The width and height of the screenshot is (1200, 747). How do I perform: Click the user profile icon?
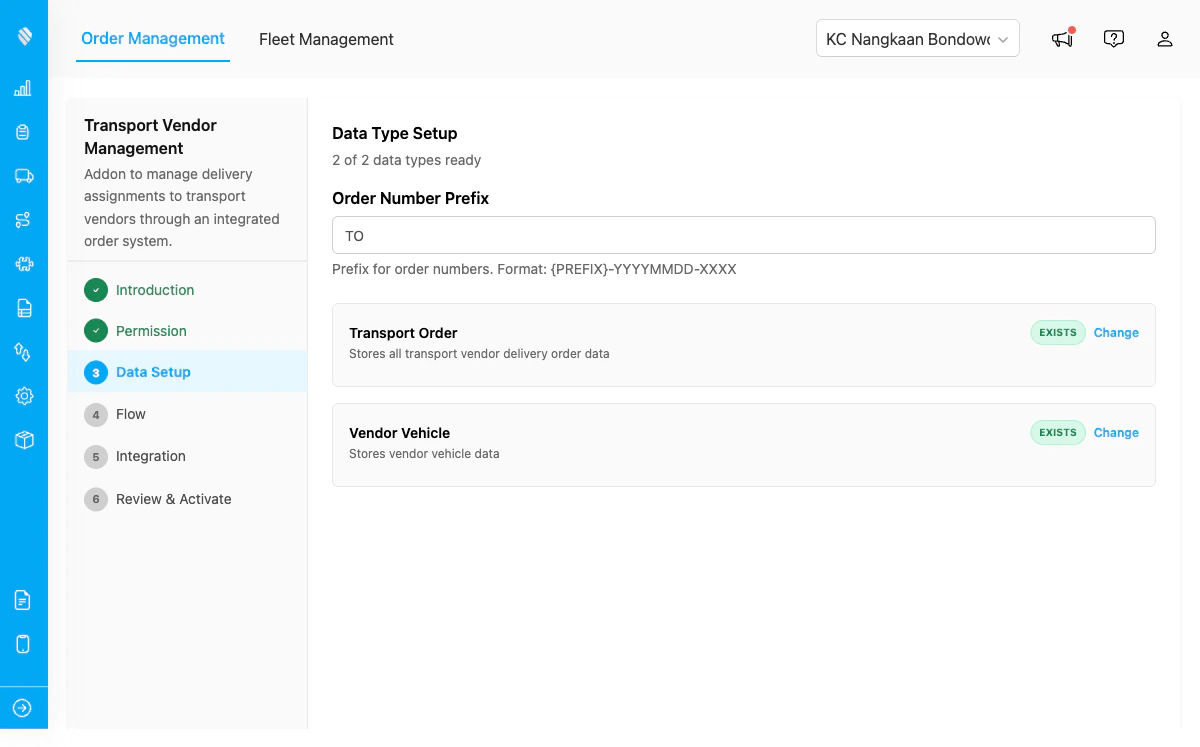tap(1164, 39)
